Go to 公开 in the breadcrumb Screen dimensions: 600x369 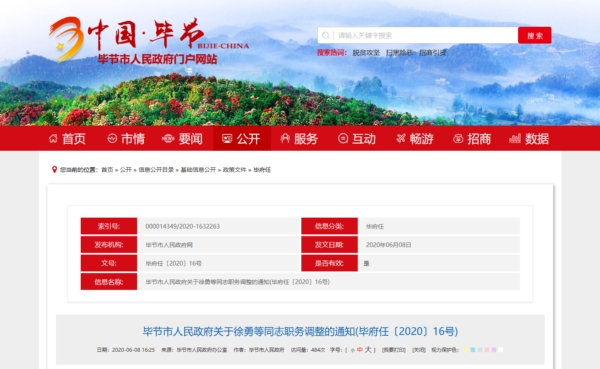click(x=126, y=170)
